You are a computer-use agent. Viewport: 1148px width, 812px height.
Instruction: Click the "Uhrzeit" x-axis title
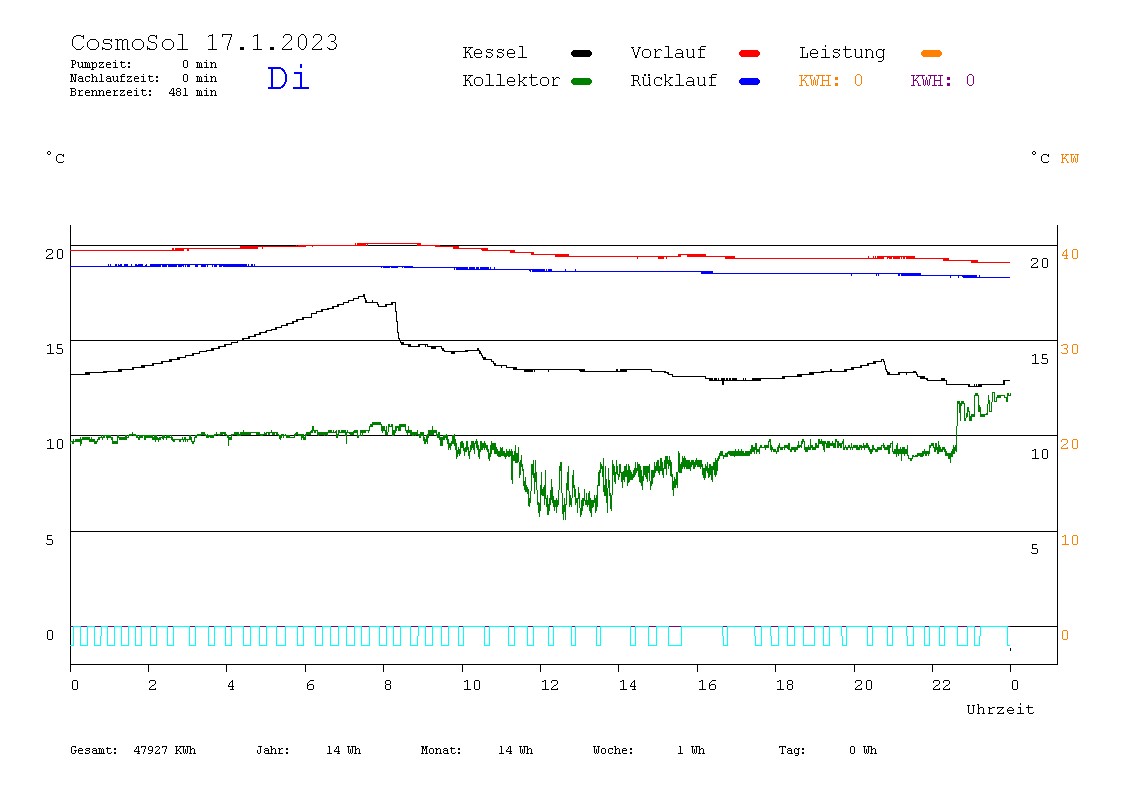point(1000,709)
